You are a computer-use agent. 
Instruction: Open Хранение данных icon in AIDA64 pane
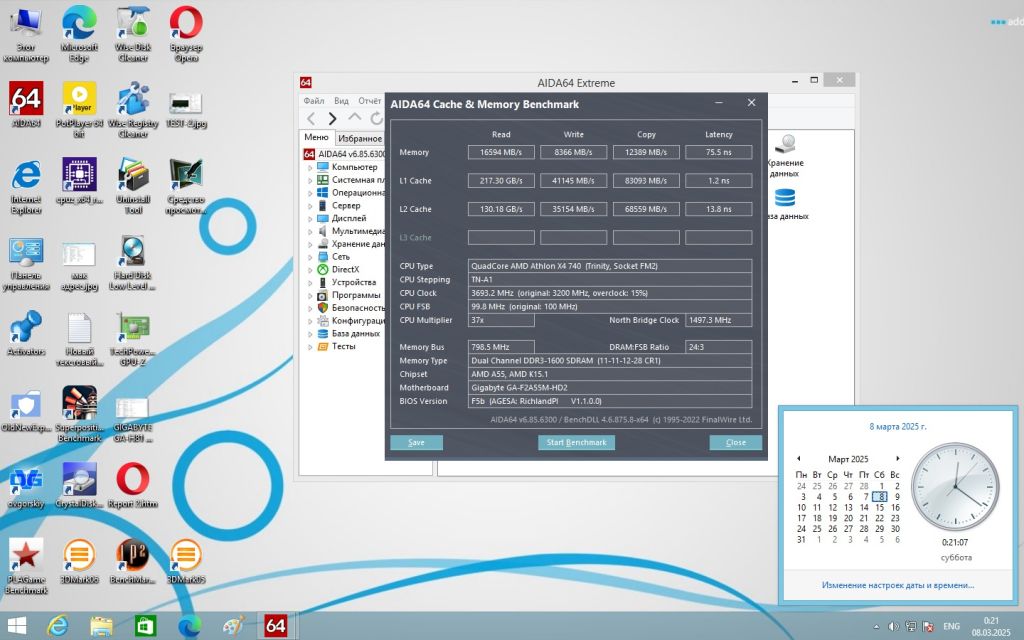786,155
